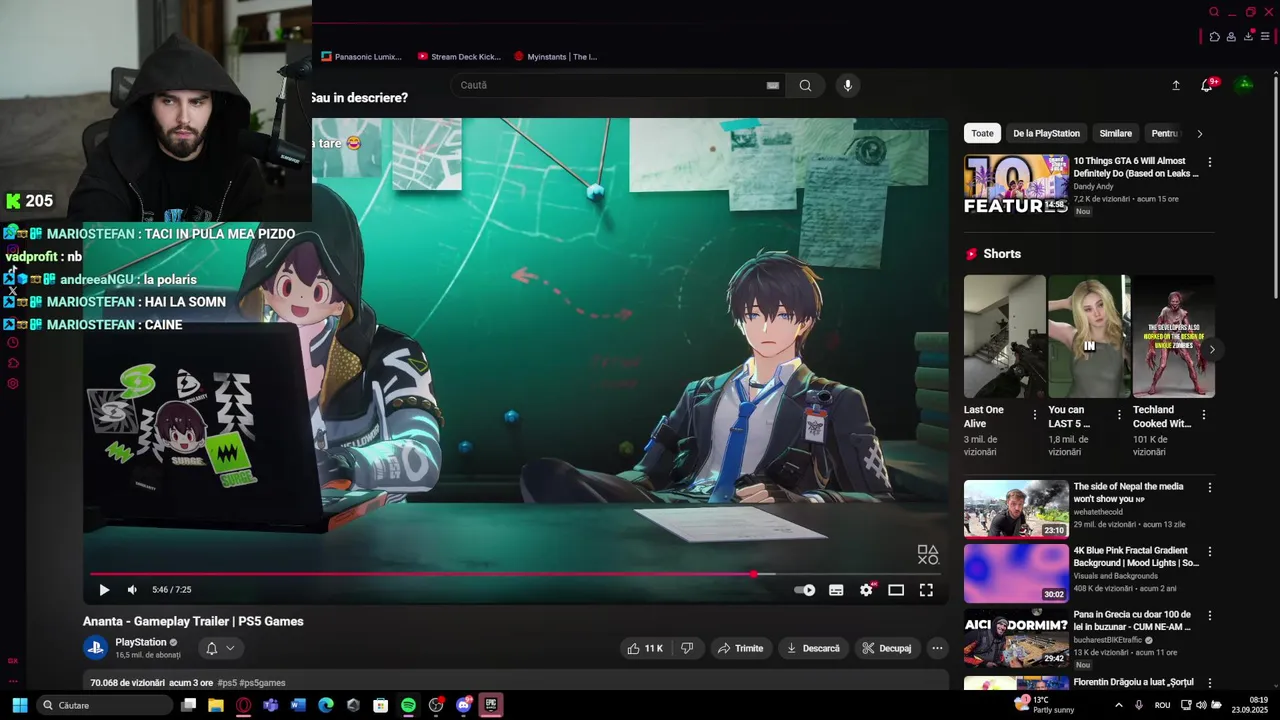Open options for The side of Nepal video

point(1210,488)
